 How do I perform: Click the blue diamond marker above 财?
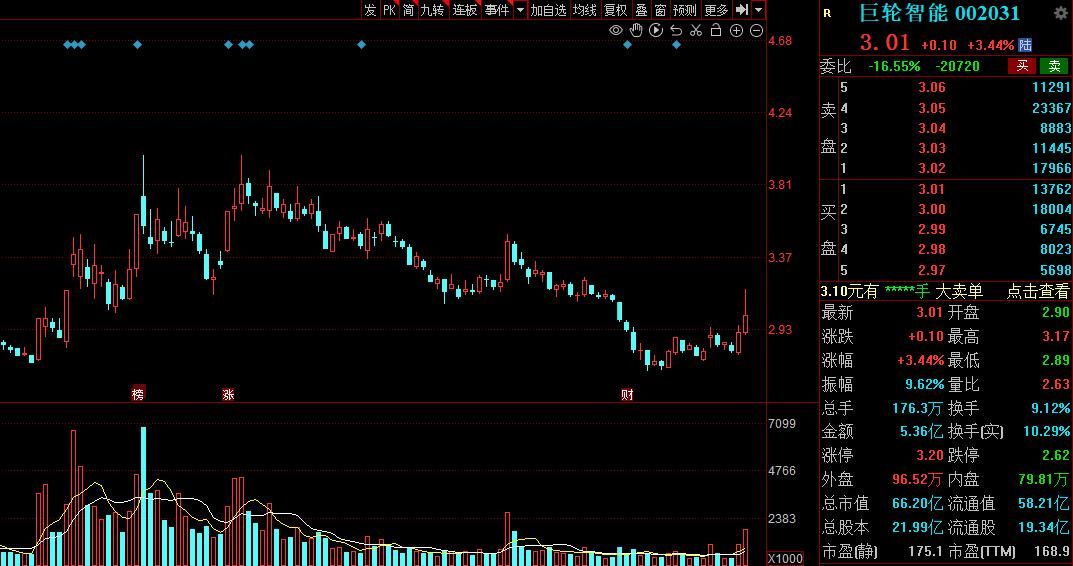[x=628, y=45]
